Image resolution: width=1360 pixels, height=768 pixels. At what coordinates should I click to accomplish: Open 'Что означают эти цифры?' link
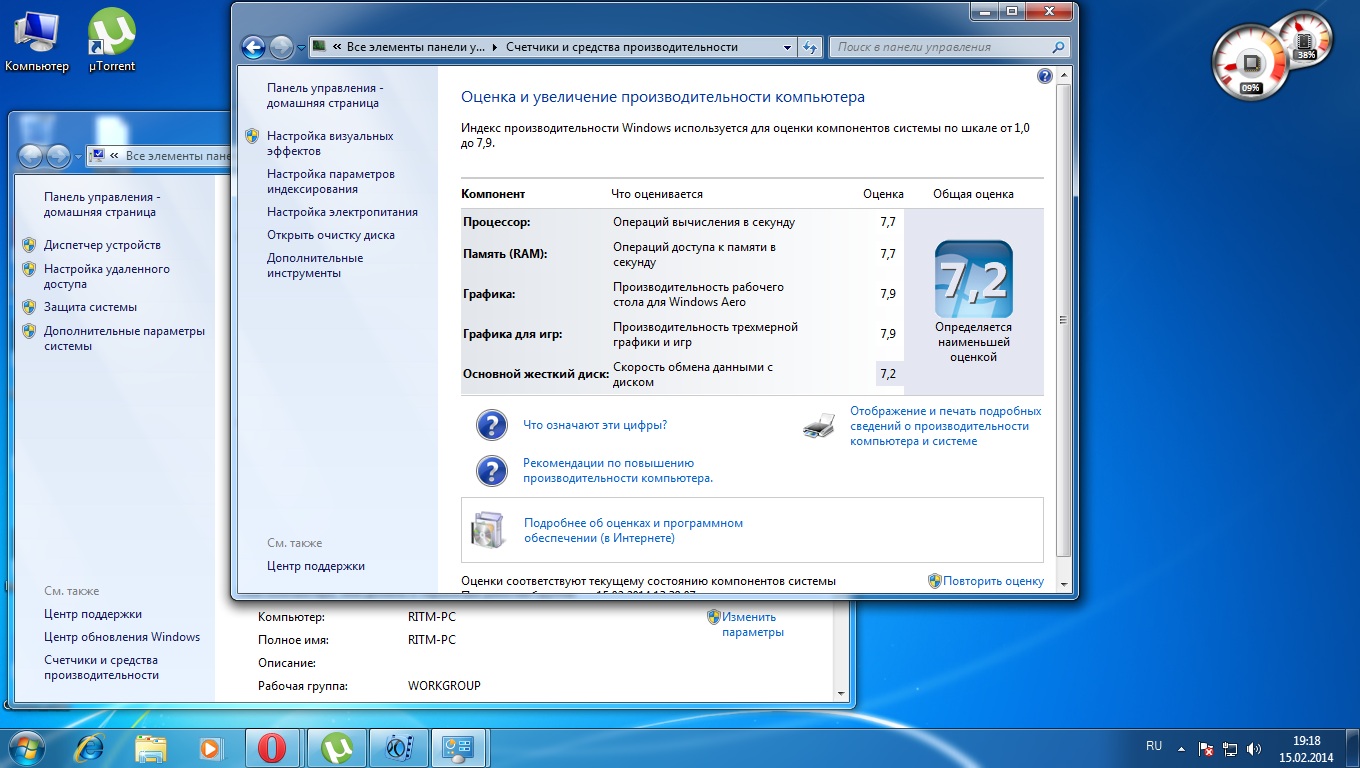(594, 425)
